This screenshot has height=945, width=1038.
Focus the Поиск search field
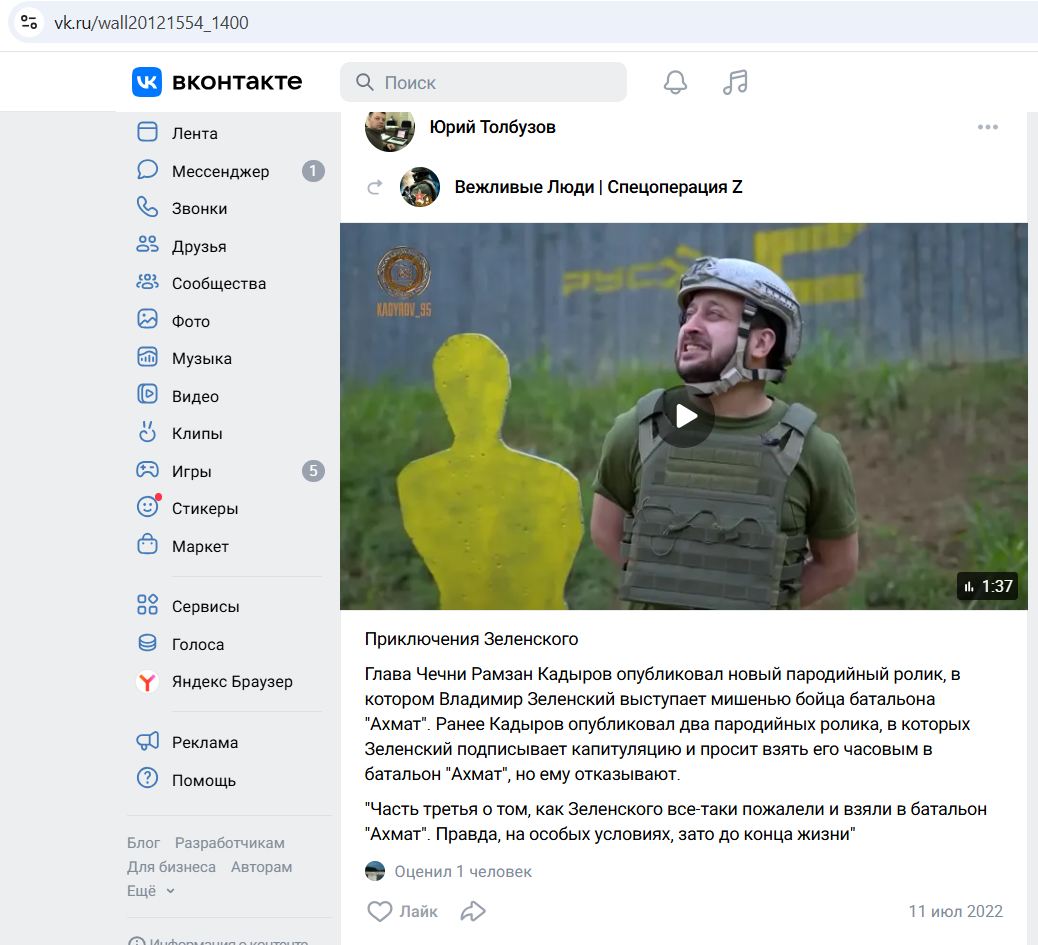pos(483,82)
